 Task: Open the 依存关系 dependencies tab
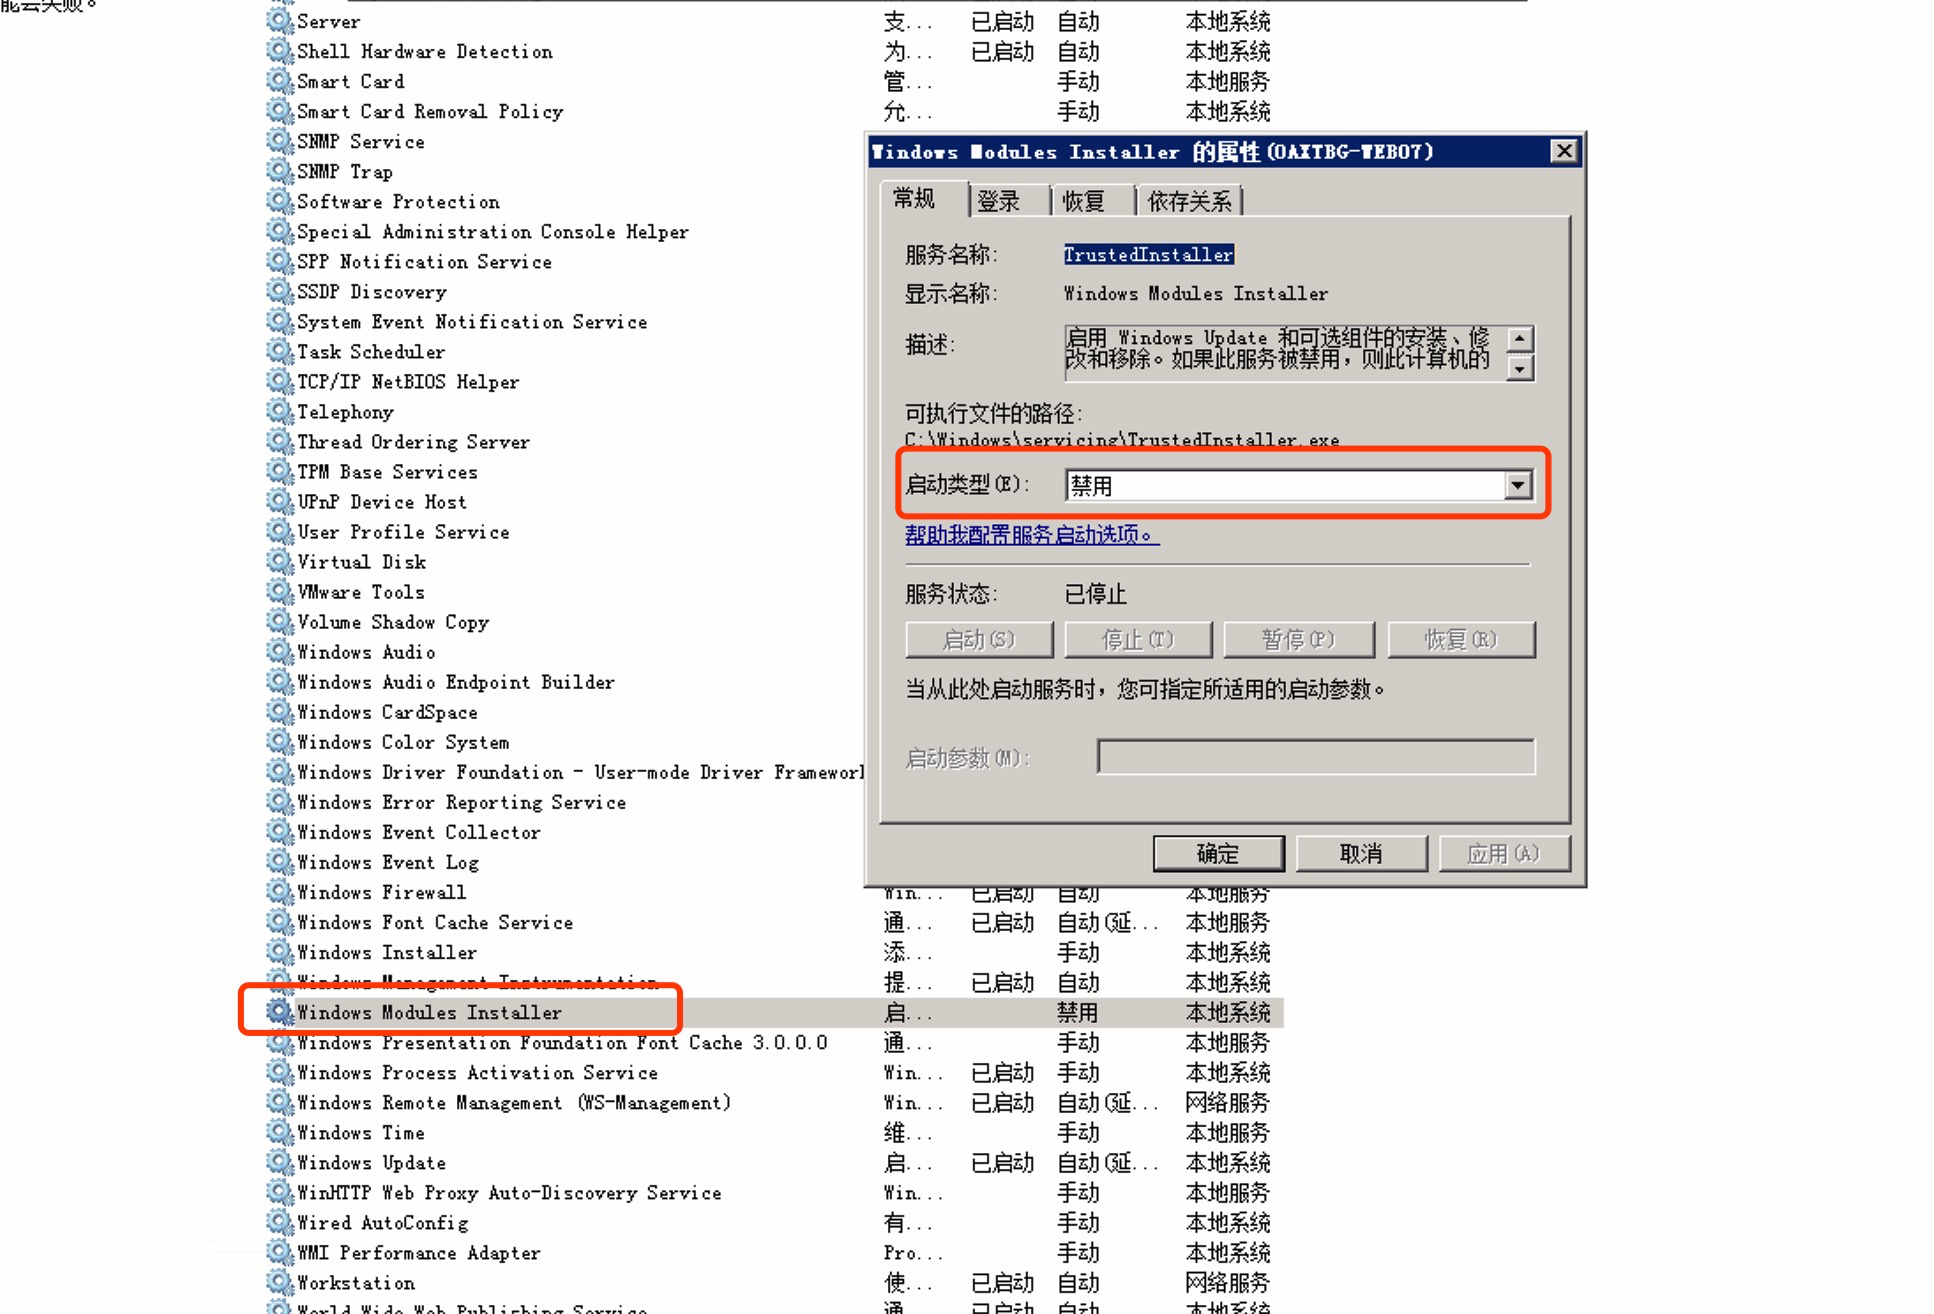1189,199
